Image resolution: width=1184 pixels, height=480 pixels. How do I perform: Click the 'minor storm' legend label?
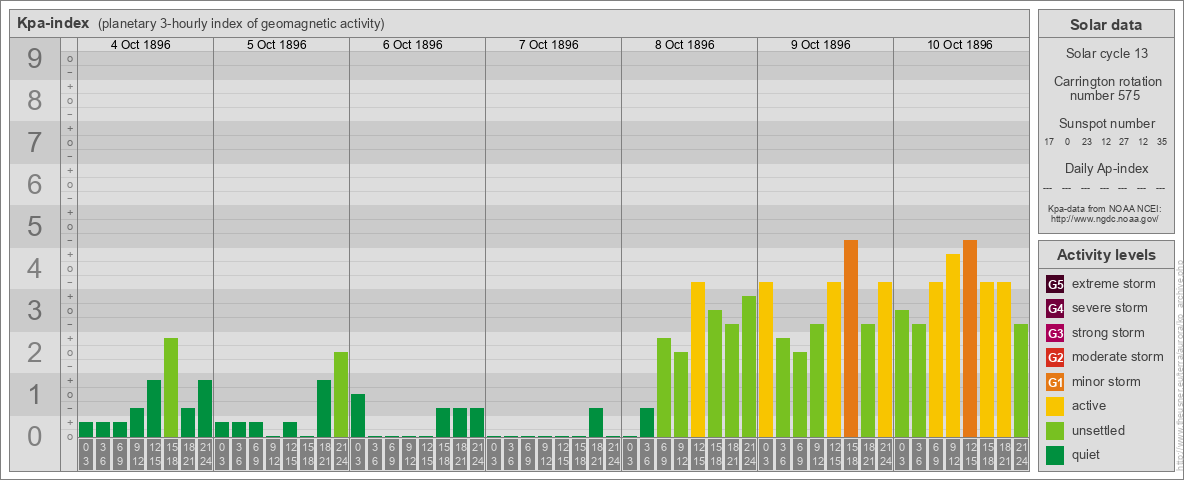(x=1106, y=382)
